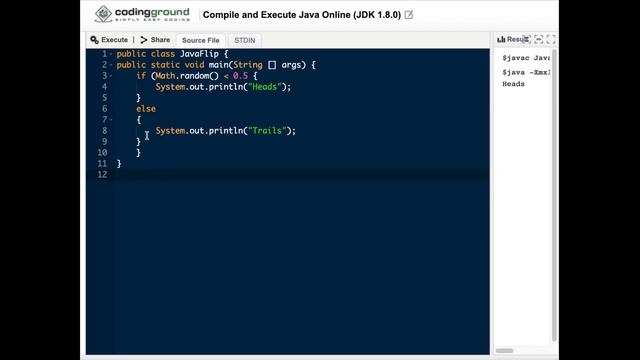This screenshot has height=360, width=640.
Task: Click the $javac line in the Result panel
Action: pyautogui.click(x=526, y=58)
